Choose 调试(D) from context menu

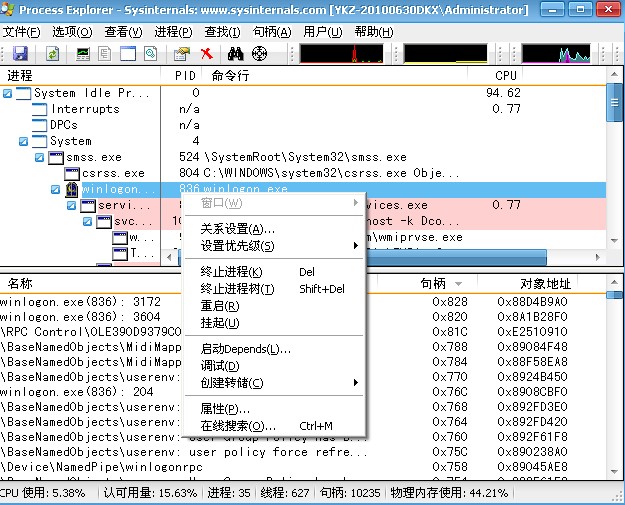[275, 366]
